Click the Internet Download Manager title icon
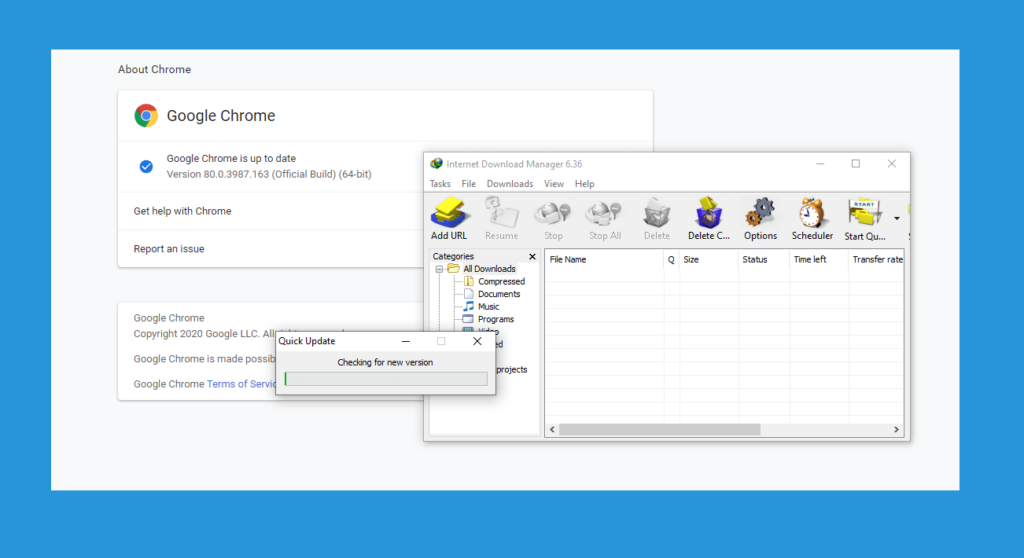This screenshot has width=1024, height=558. (x=436, y=163)
